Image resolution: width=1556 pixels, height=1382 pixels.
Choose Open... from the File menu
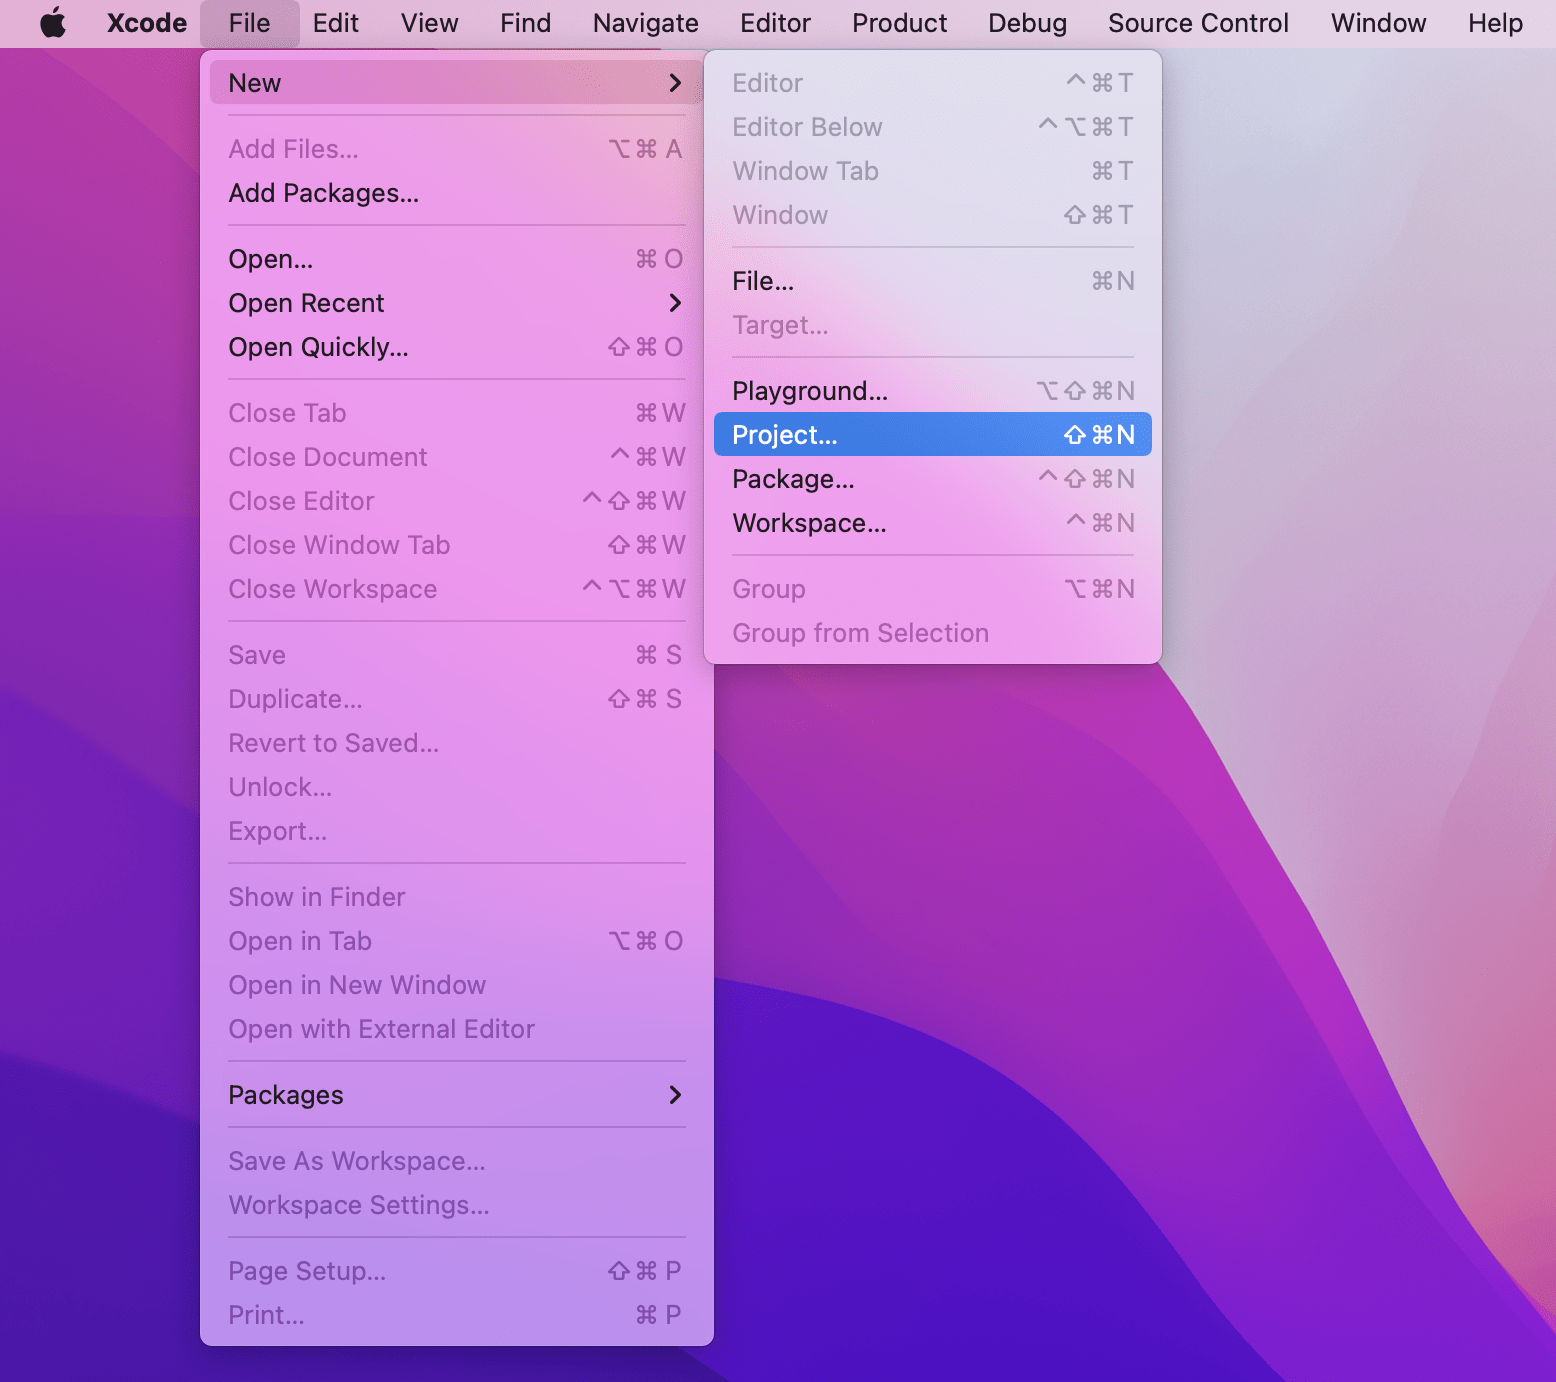[x=457, y=259]
